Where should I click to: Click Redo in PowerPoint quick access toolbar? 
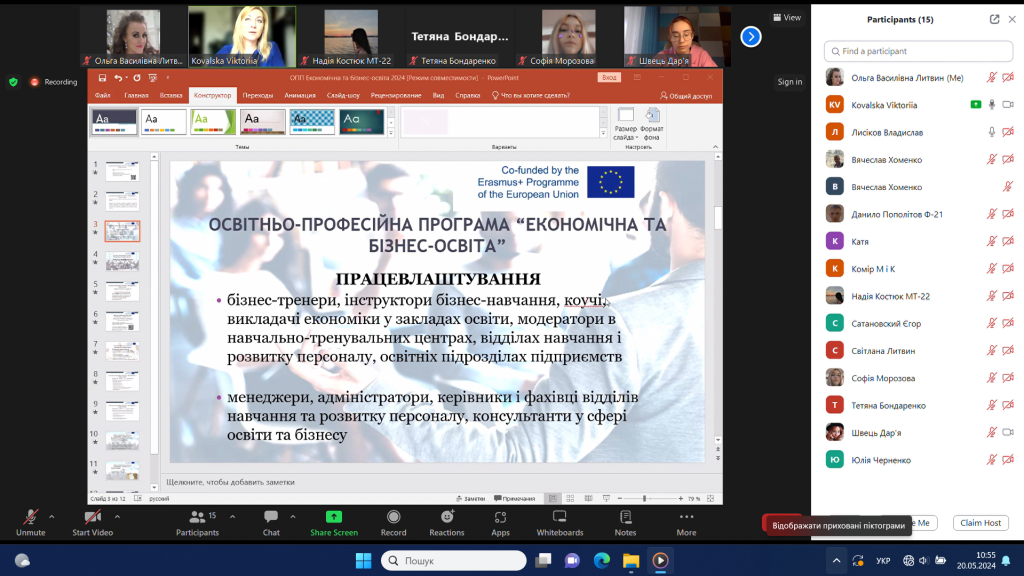136,78
